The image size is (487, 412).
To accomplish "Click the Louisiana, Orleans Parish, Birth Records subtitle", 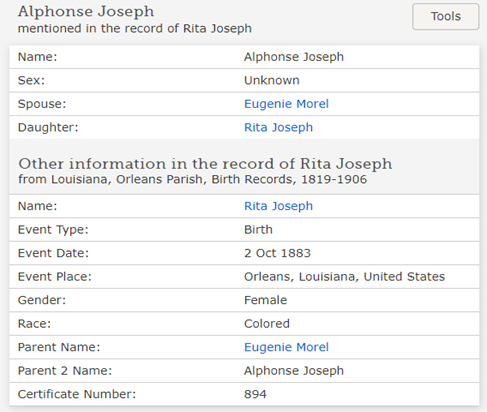I will coord(192,180).
